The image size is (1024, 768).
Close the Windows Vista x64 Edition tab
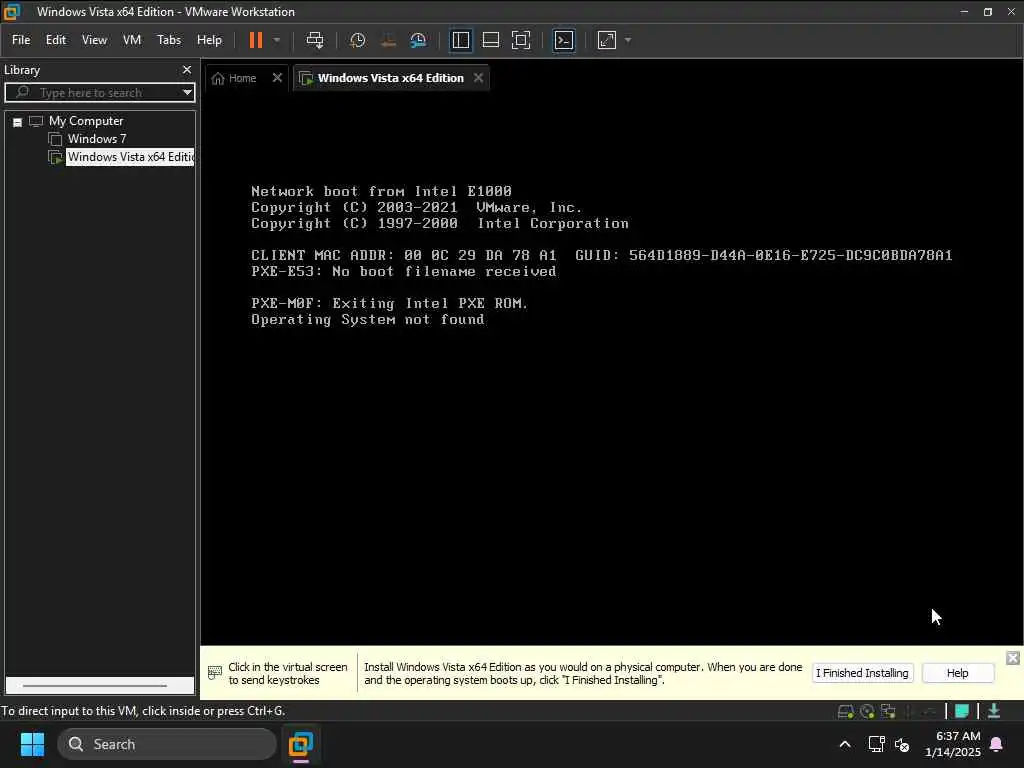(x=479, y=78)
